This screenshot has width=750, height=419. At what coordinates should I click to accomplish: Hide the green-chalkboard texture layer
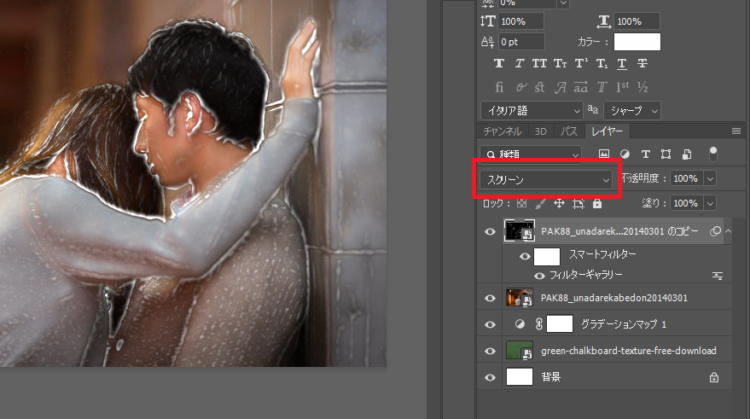[x=490, y=351]
